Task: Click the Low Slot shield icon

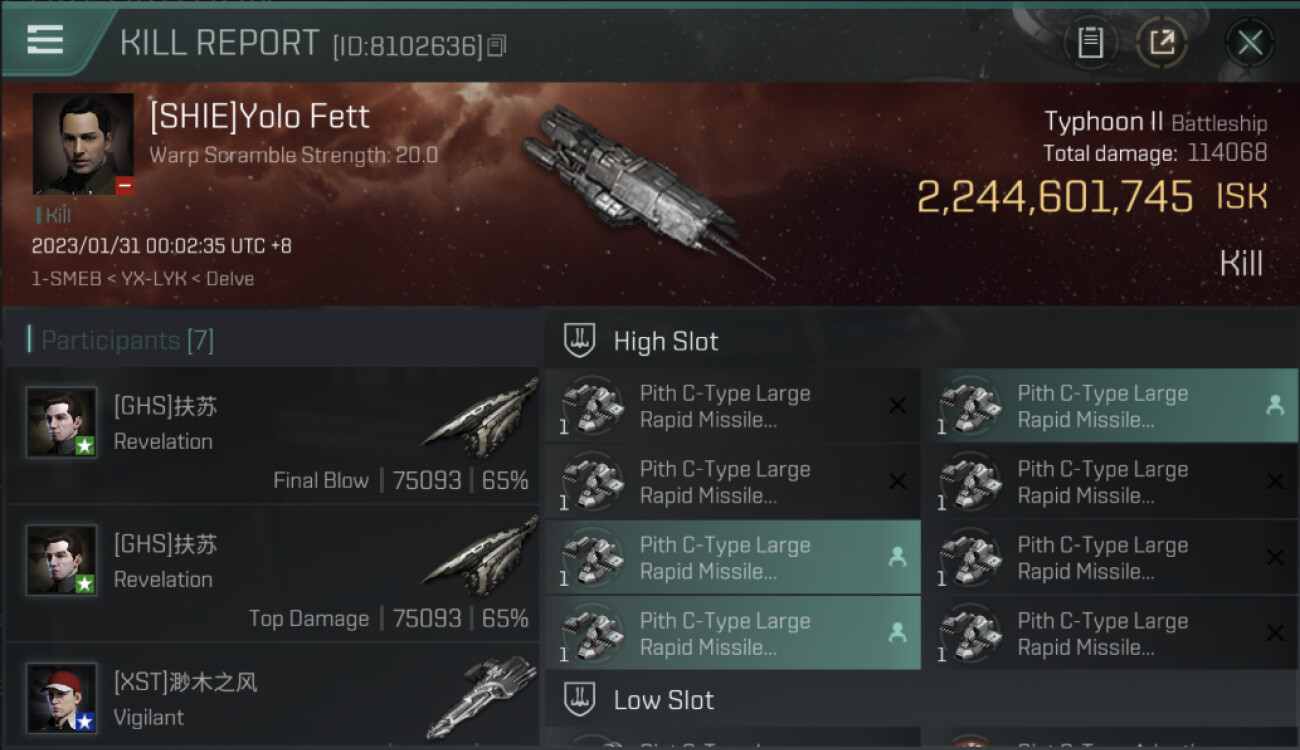Action: pos(580,699)
